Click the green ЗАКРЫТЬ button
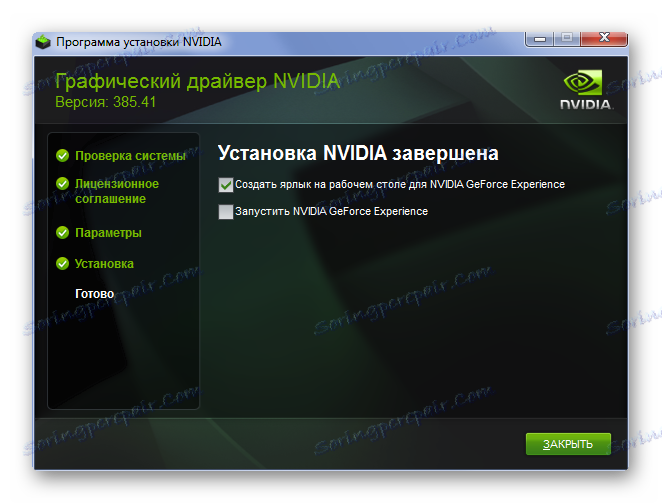The width and height of the screenshot is (662, 504). click(x=568, y=444)
